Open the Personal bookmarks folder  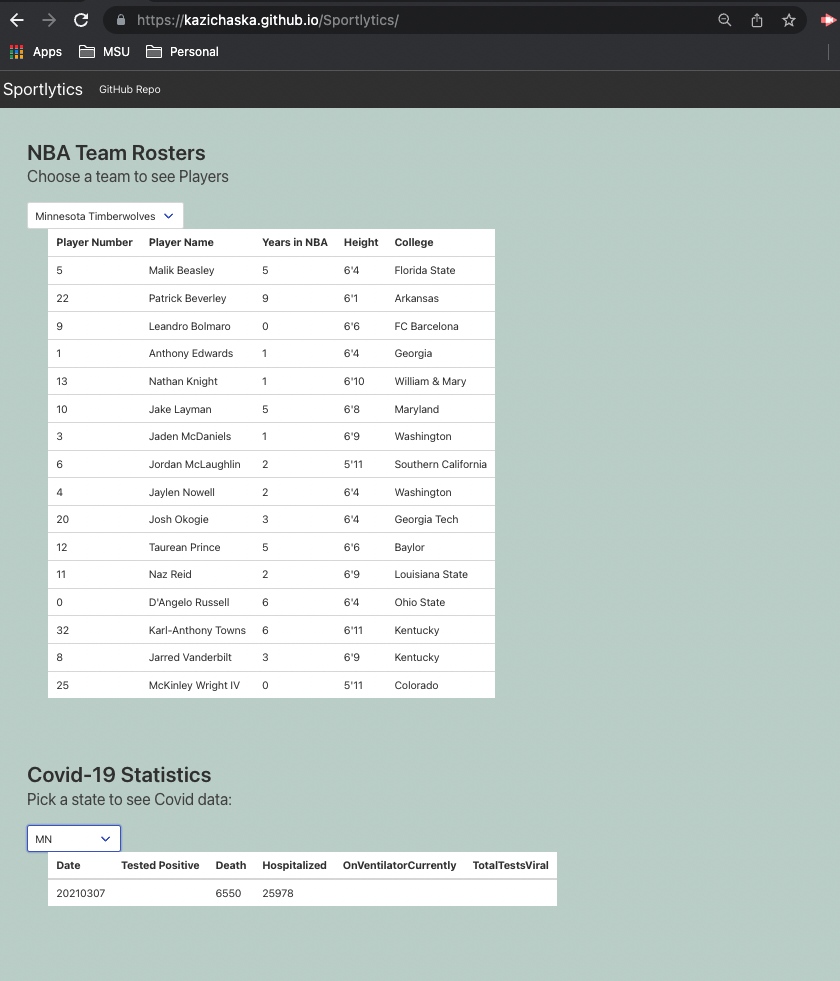182,52
